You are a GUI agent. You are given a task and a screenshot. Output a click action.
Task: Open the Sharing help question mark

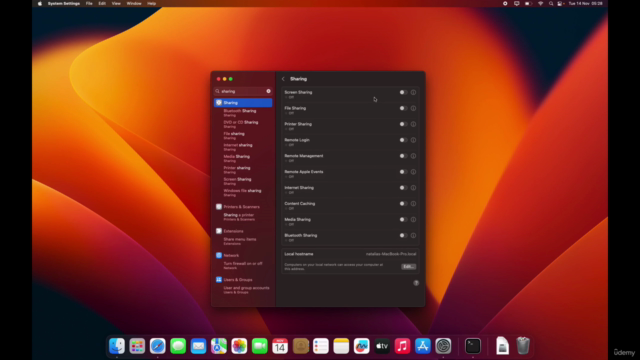tap(416, 283)
